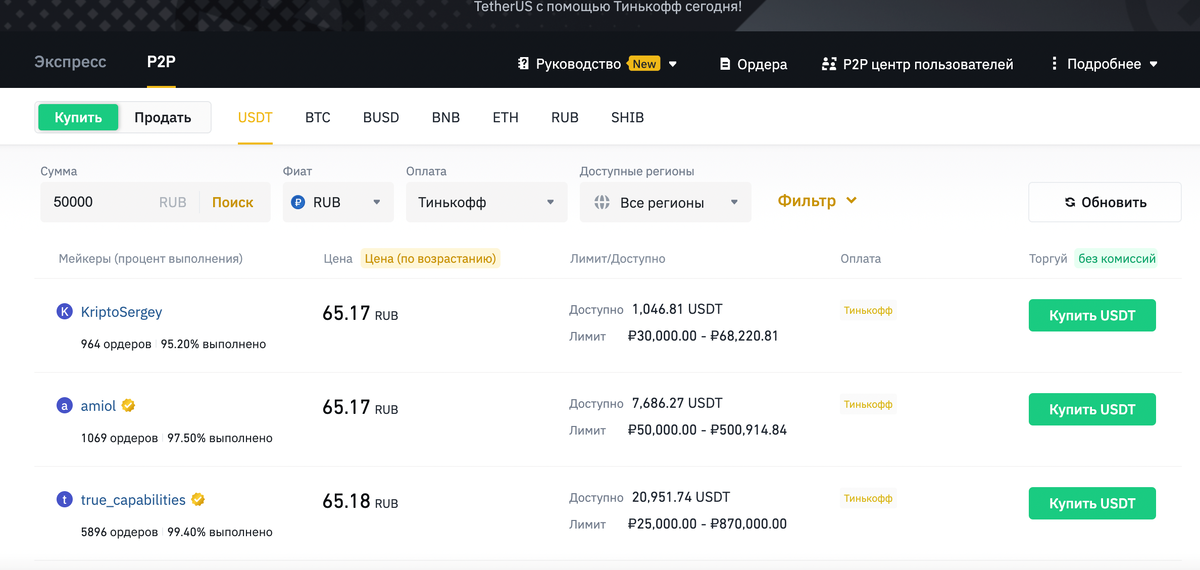Click the 65.18 RUB price
Image resolution: width=1200 pixels, height=570 pixels.
tap(360, 501)
